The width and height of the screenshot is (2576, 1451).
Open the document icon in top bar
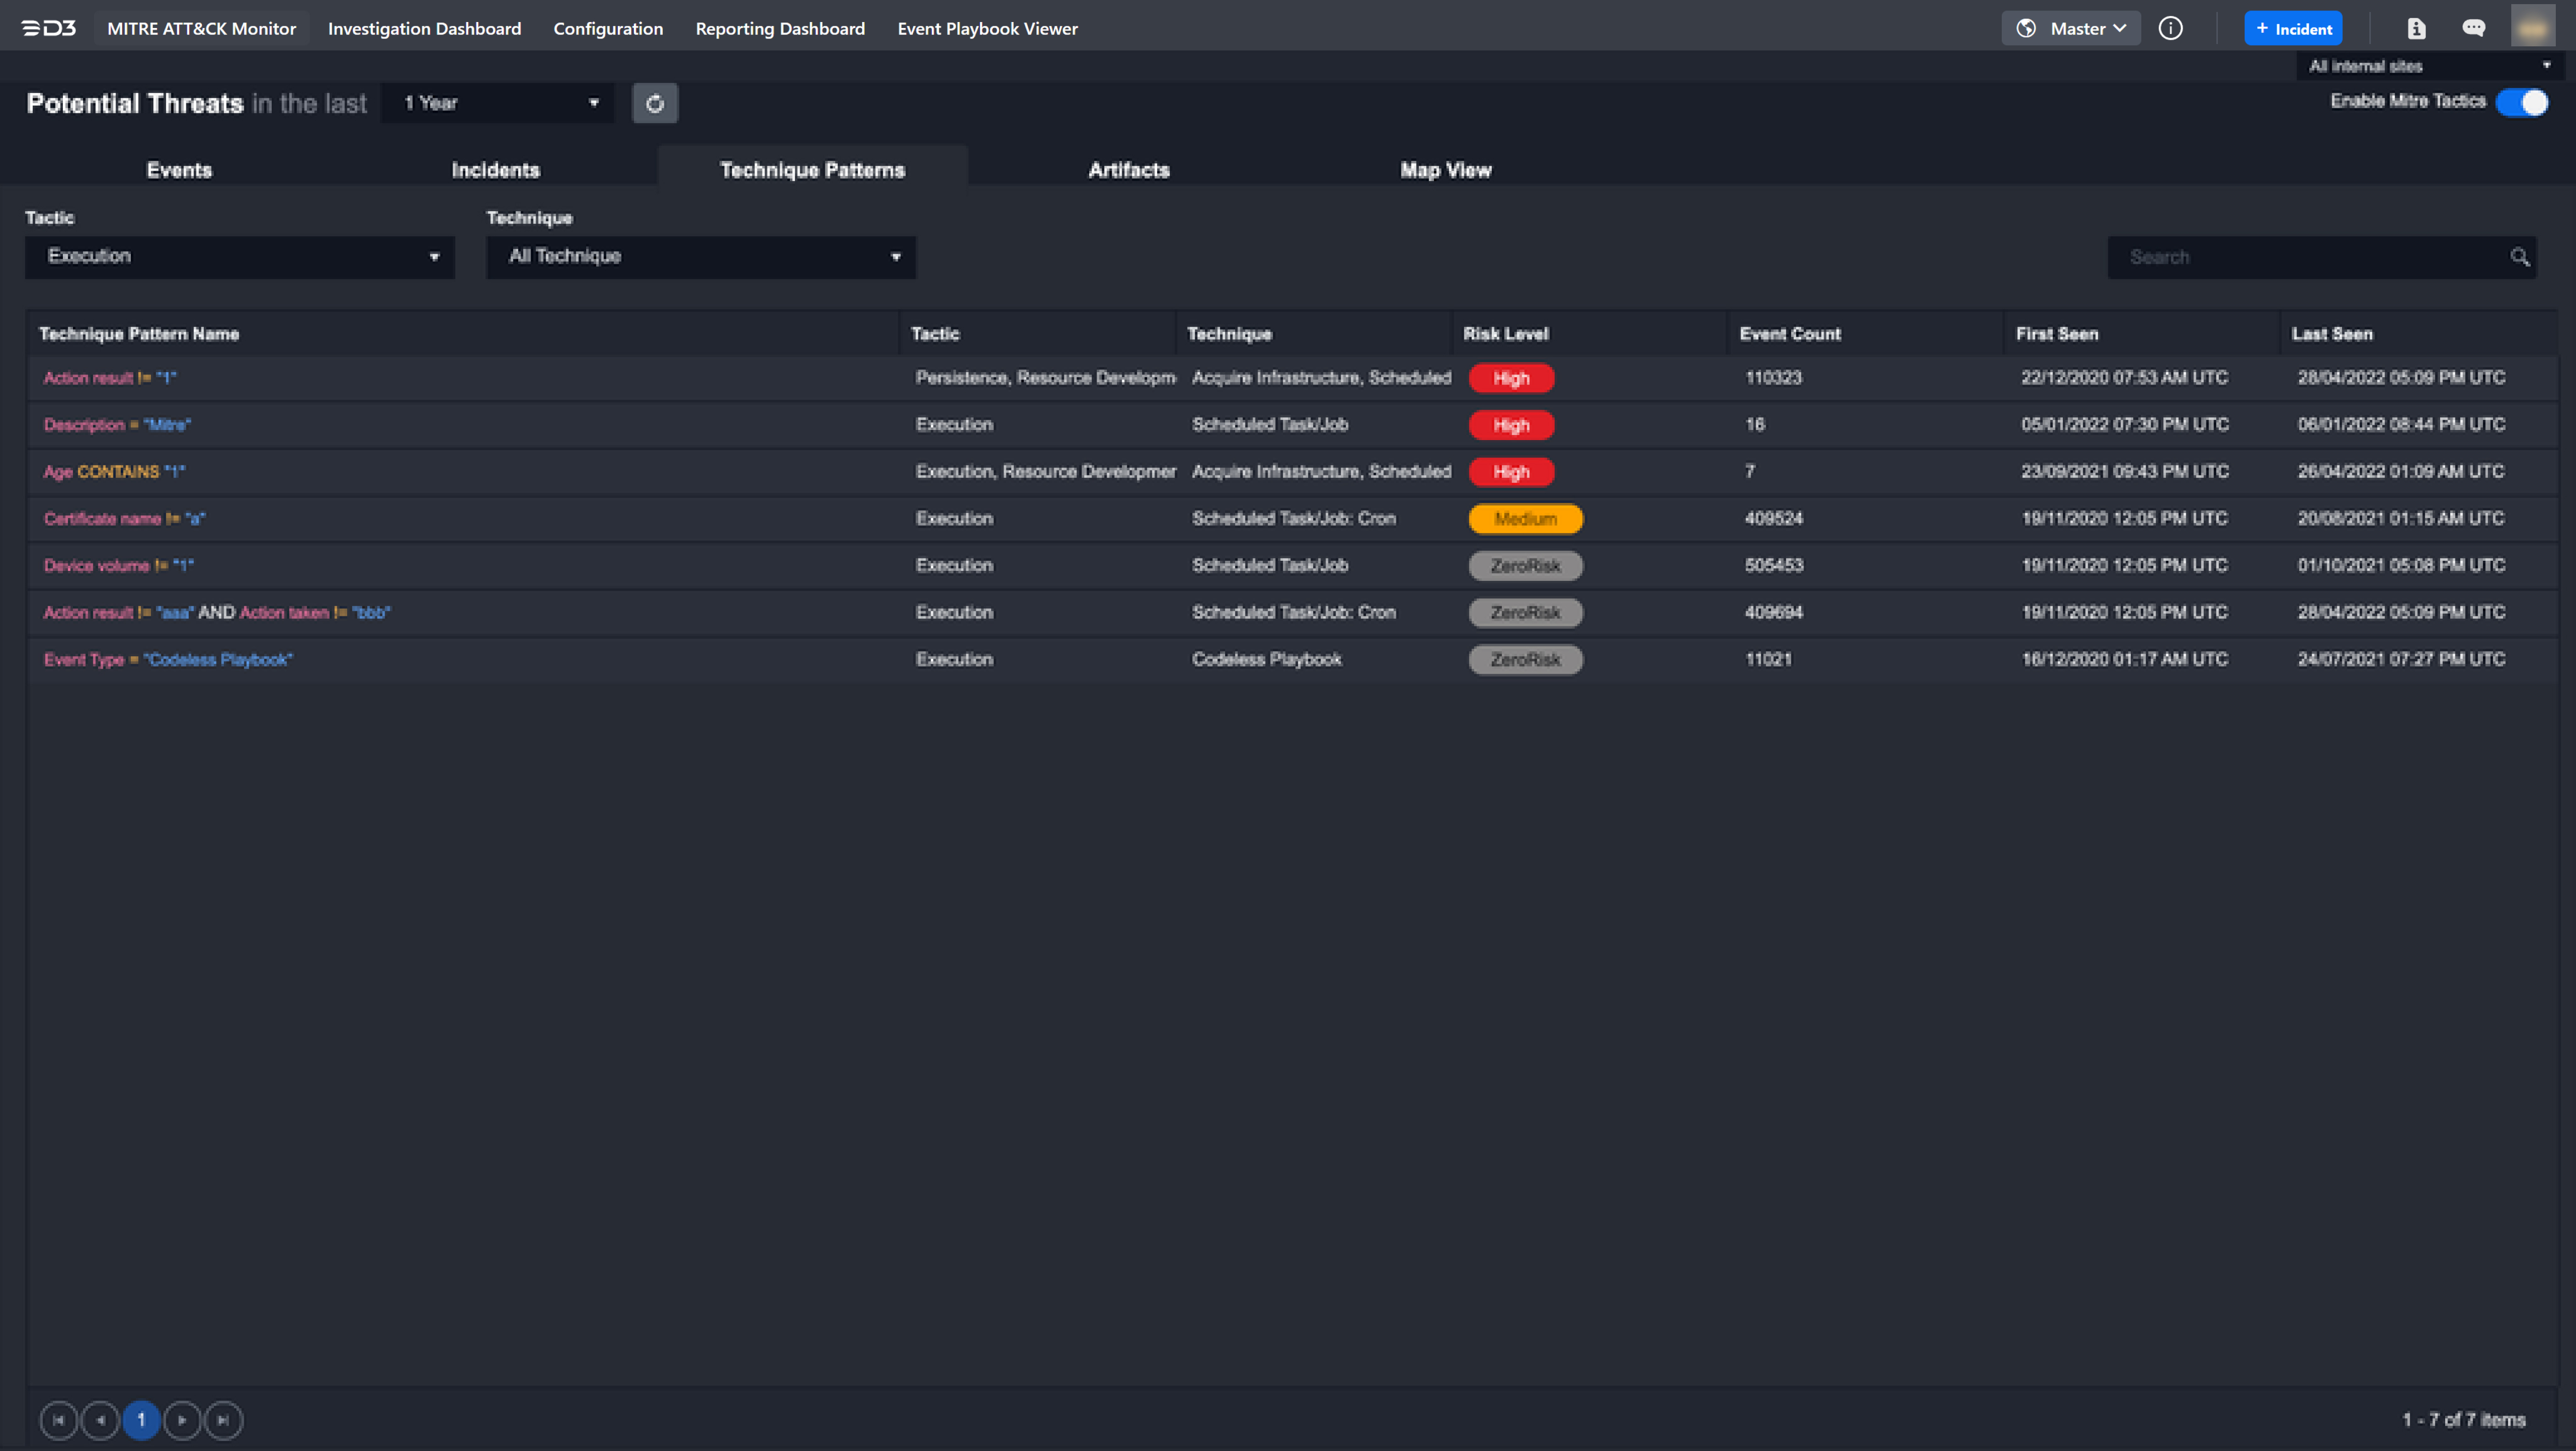pyautogui.click(x=2416, y=28)
